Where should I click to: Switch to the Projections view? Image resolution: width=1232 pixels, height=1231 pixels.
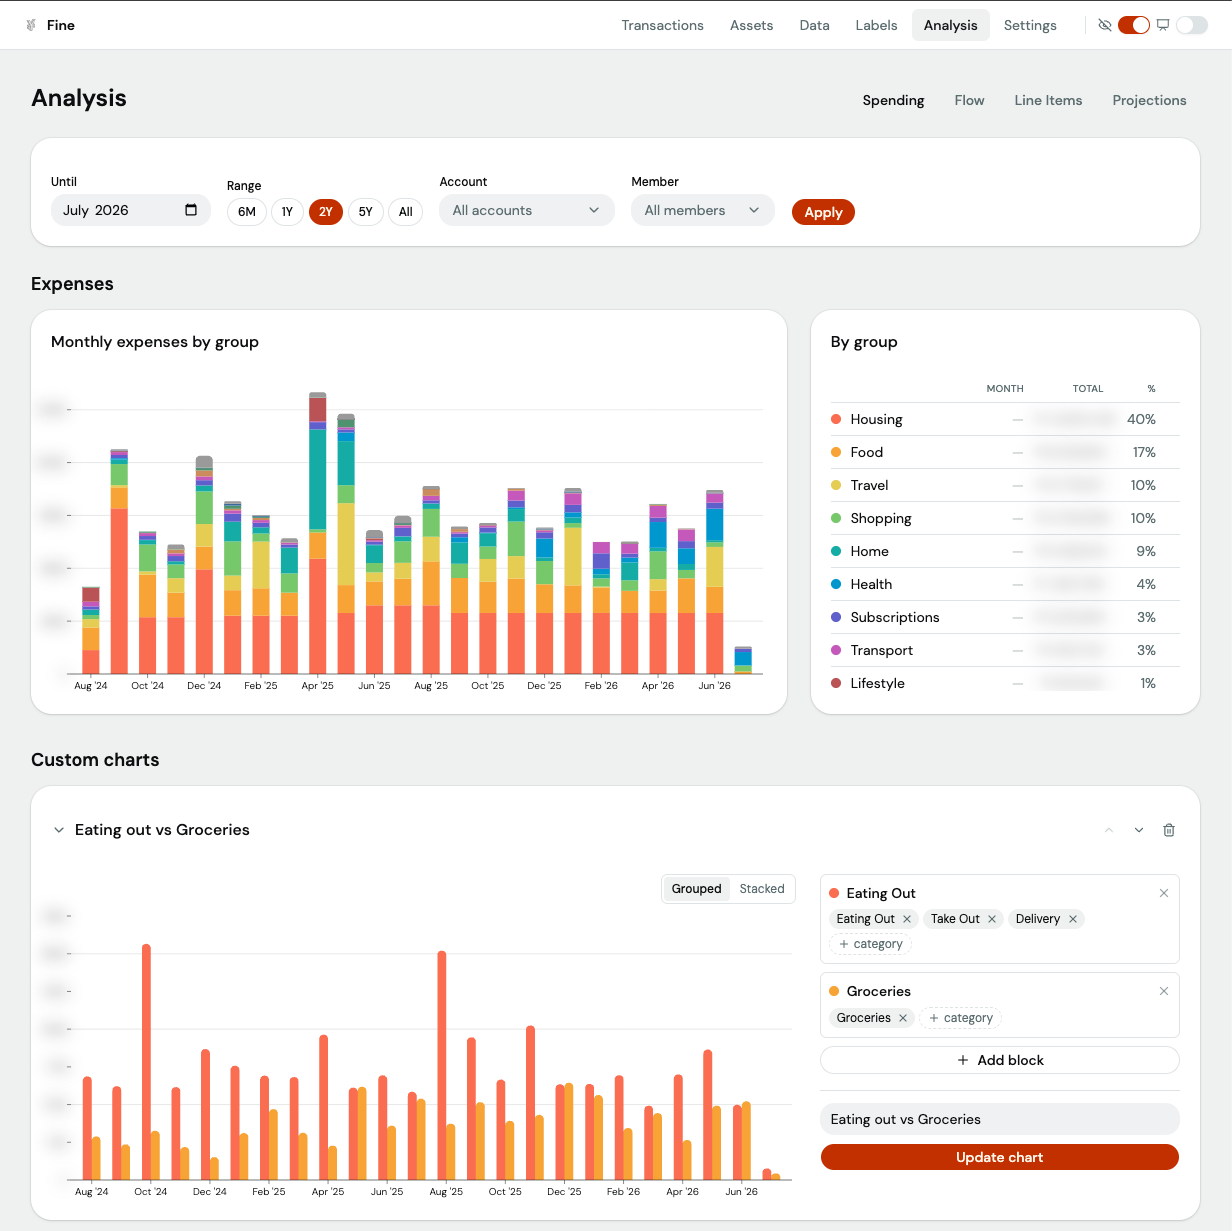[1149, 100]
